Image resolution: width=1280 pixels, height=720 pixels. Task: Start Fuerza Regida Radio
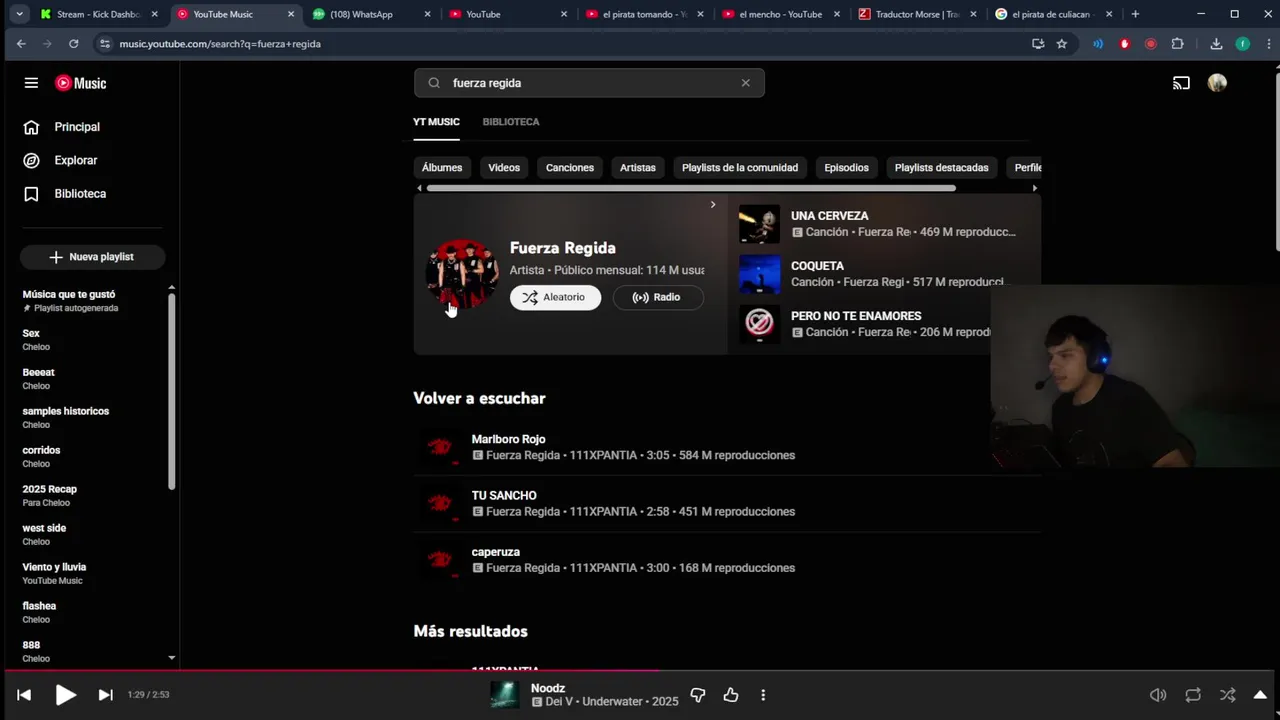[658, 297]
